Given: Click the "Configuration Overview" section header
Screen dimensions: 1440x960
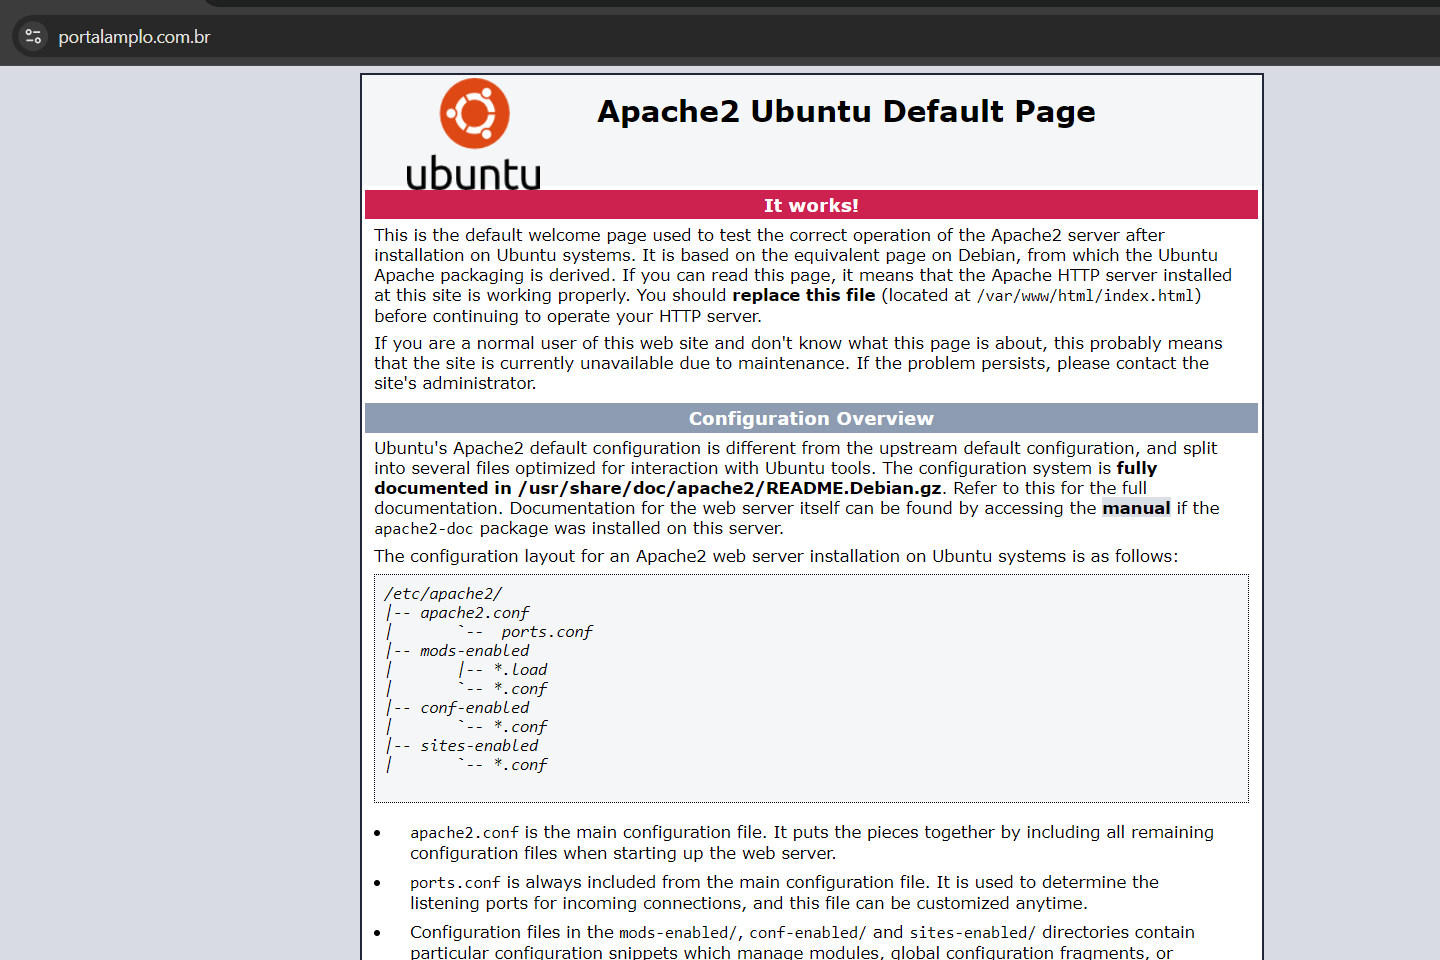Looking at the screenshot, I should click(x=811, y=418).
